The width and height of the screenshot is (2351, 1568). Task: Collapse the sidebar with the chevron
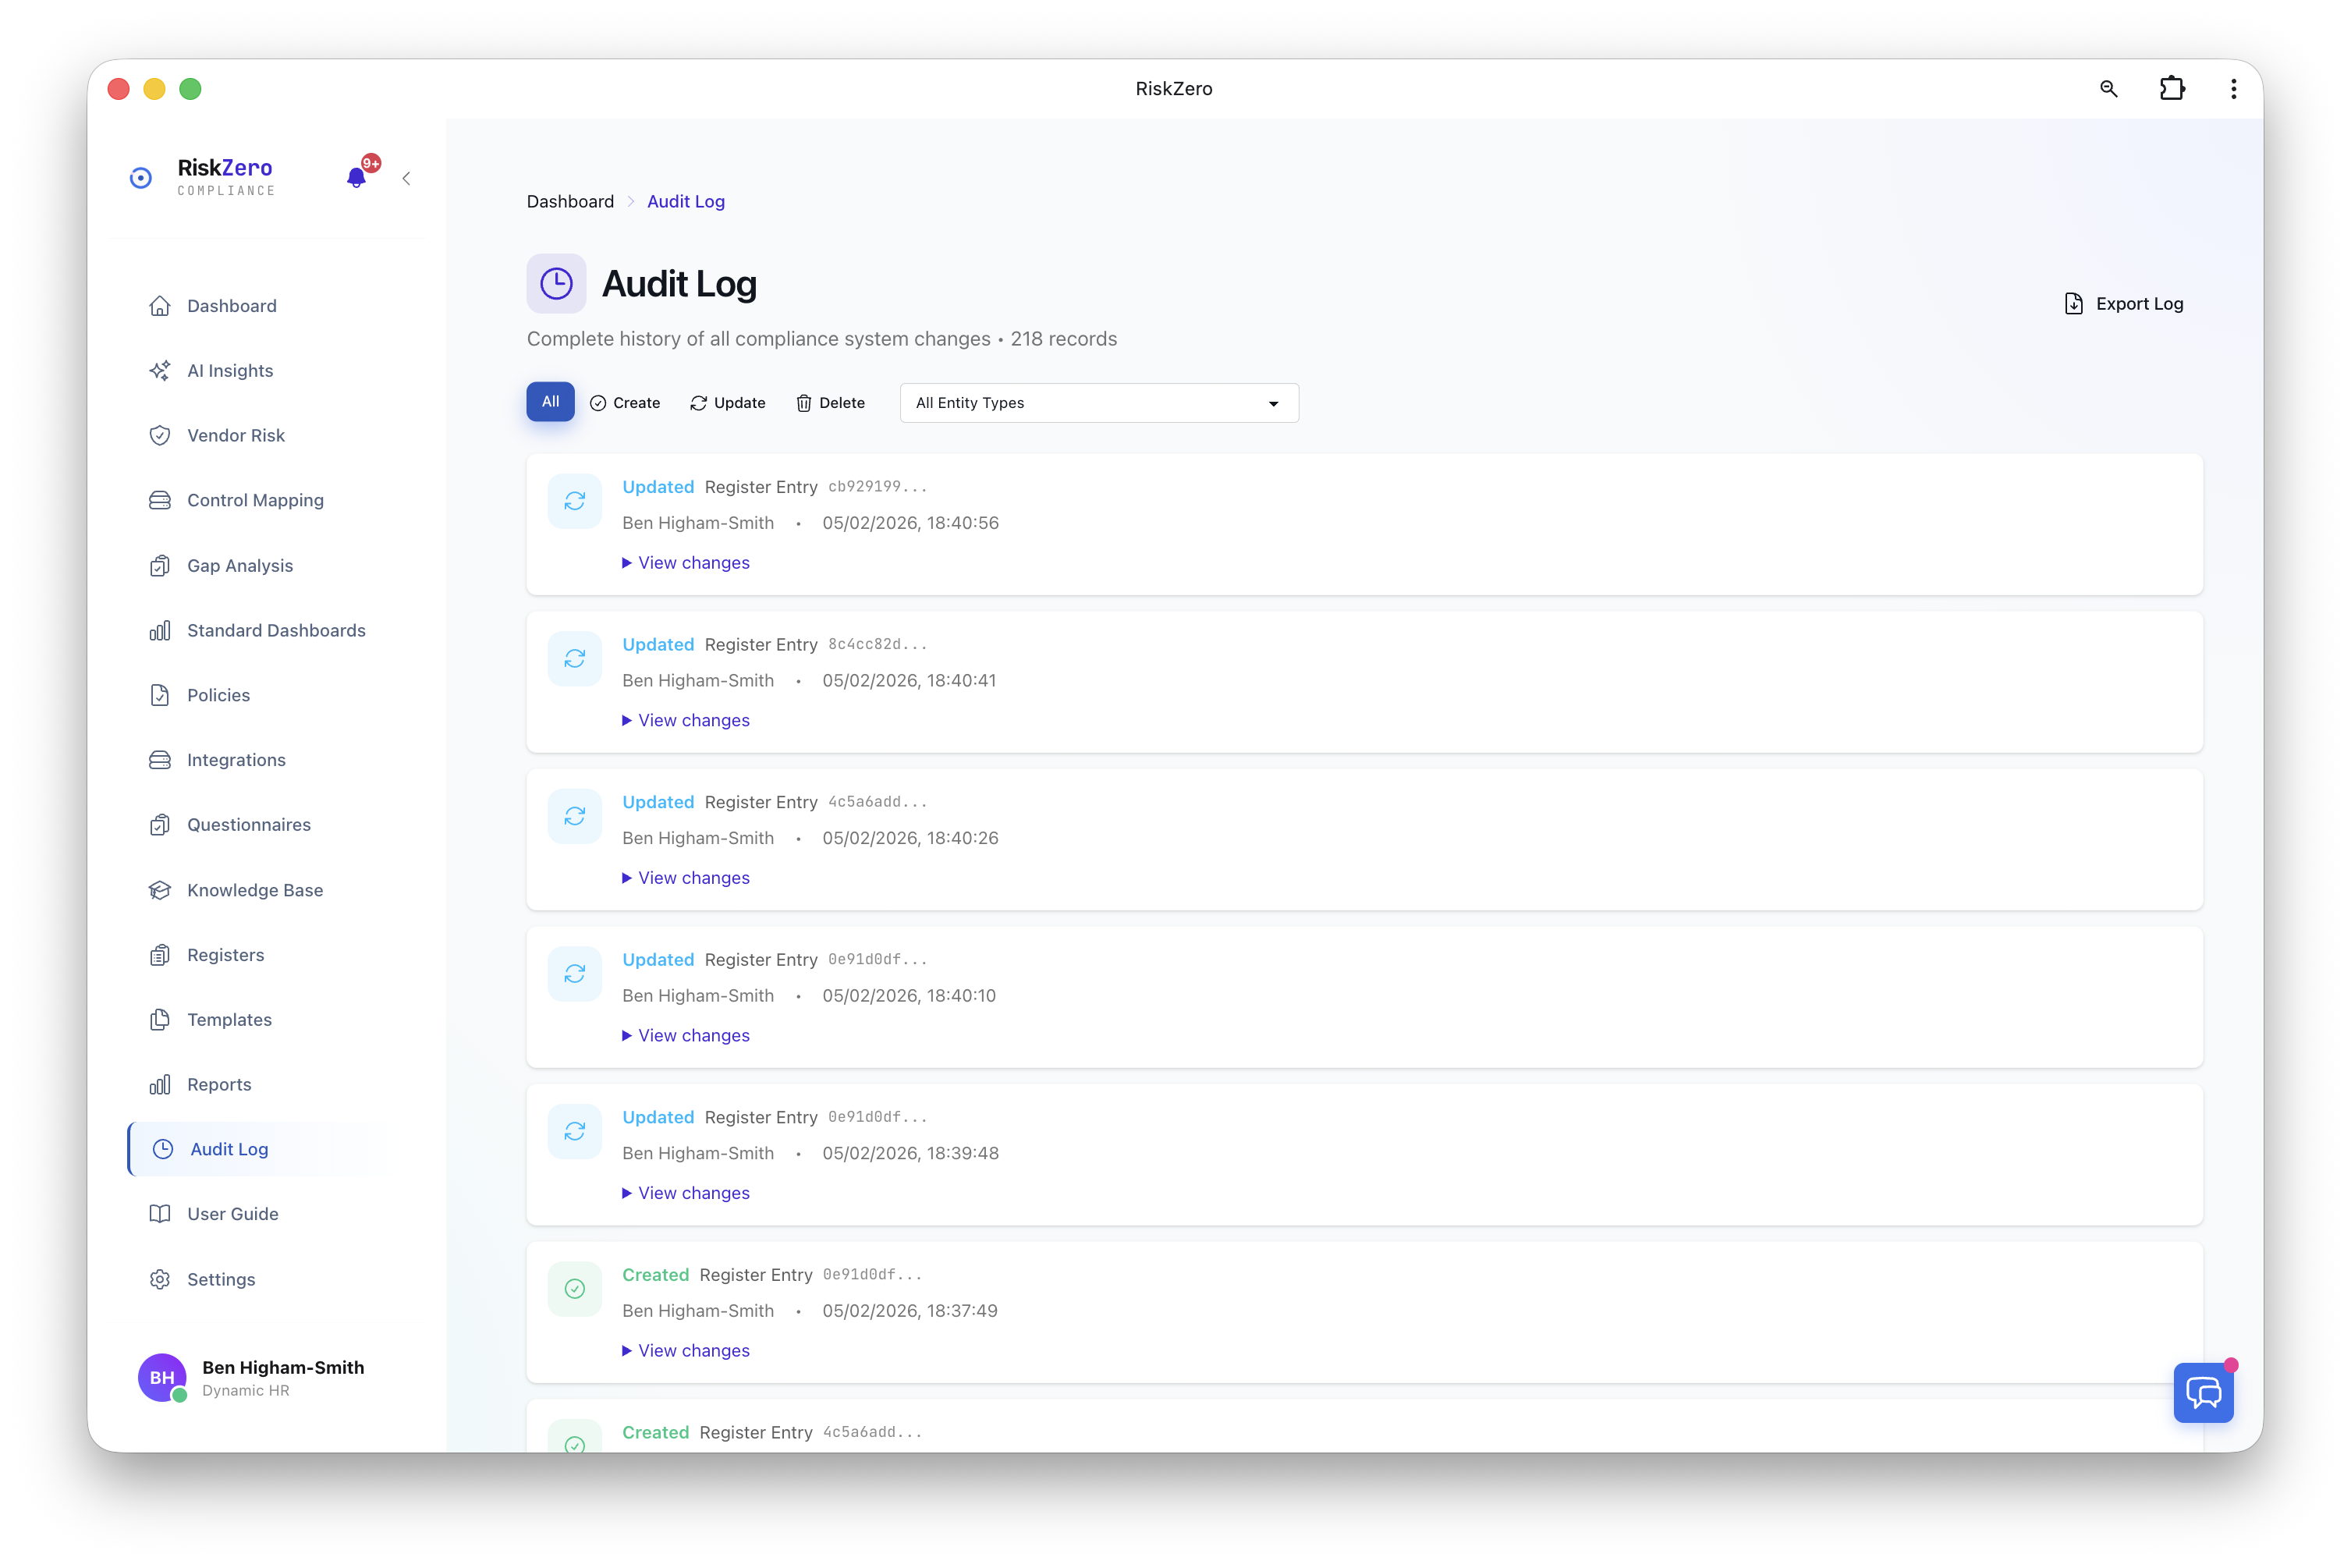click(406, 178)
